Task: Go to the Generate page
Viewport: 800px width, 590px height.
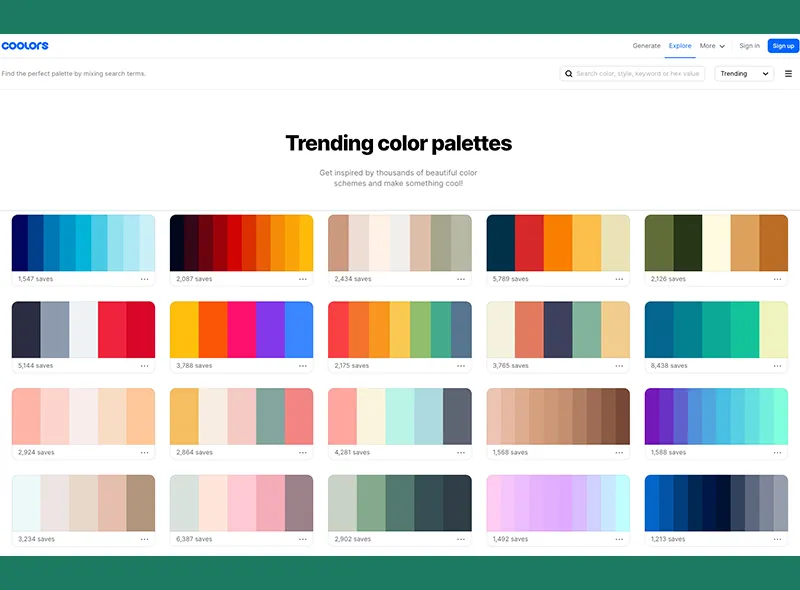Action: tap(646, 46)
